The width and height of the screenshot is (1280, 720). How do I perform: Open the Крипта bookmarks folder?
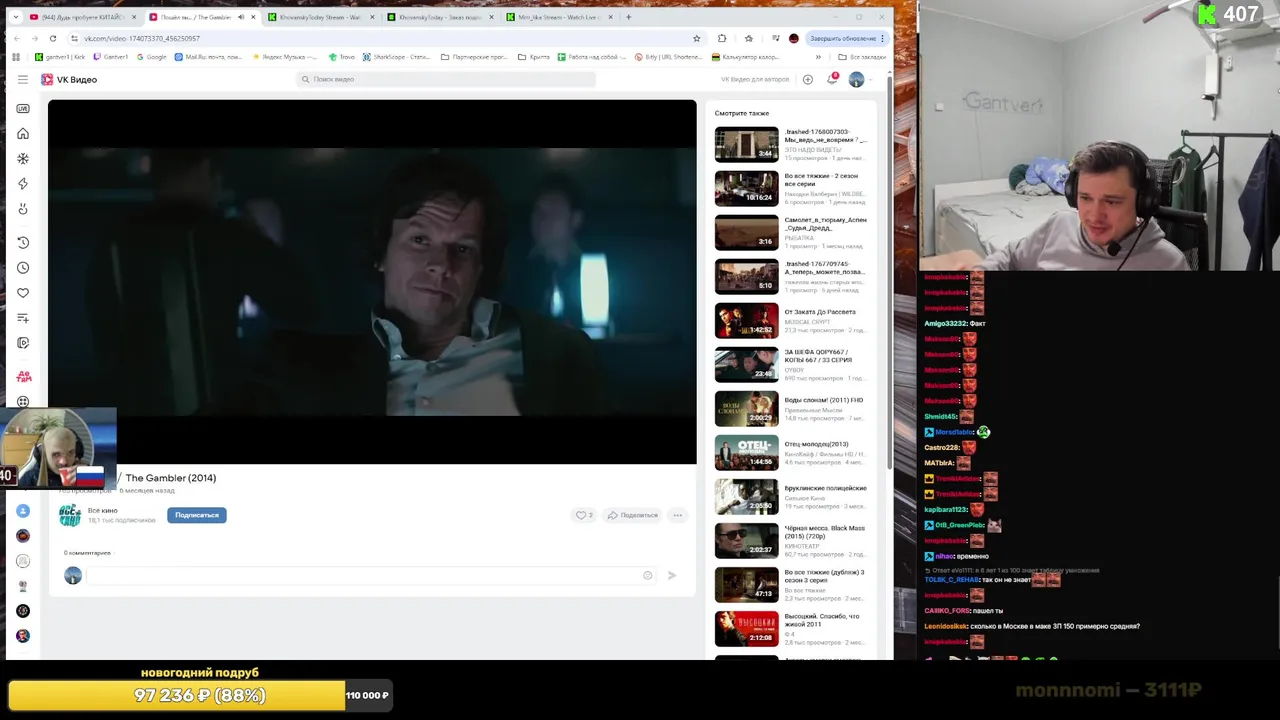tap(534, 57)
